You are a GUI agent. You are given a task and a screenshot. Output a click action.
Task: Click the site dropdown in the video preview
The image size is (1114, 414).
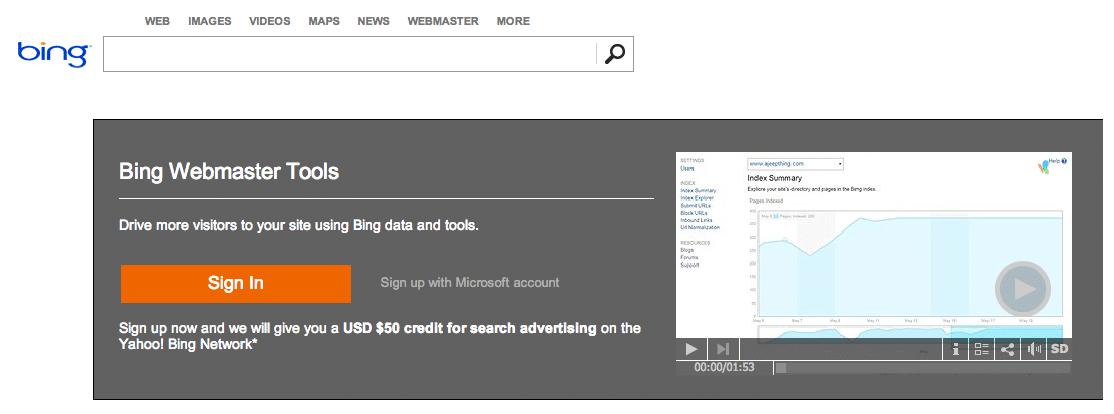795,163
